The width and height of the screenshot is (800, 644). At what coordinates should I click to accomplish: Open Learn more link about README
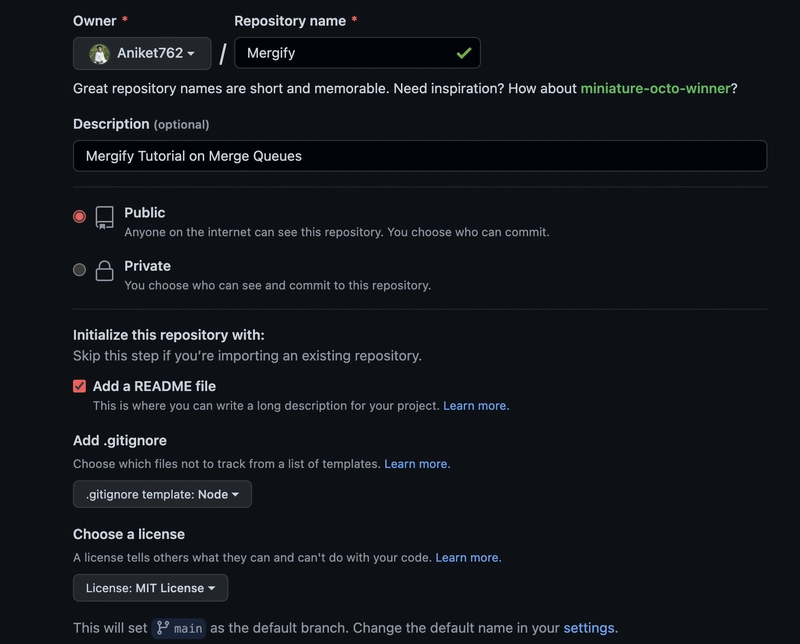476,406
